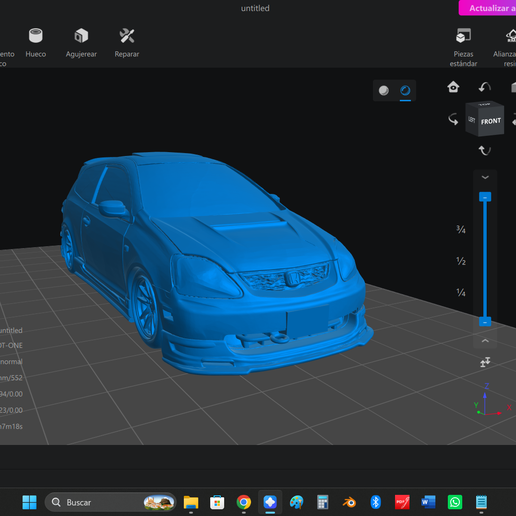Switch to solid shaded view mode

tap(384, 90)
